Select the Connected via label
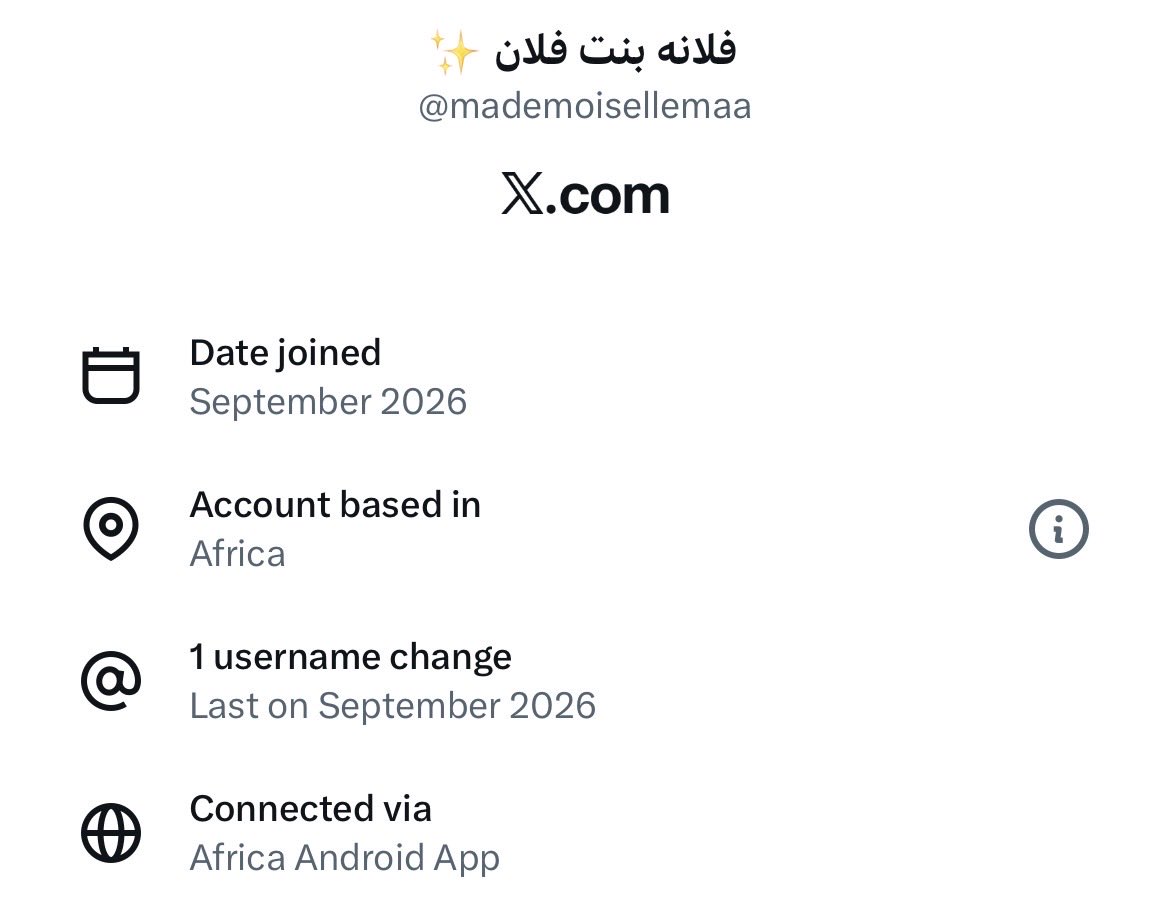This screenshot has width=1170, height=914. click(x=310, y=809)
